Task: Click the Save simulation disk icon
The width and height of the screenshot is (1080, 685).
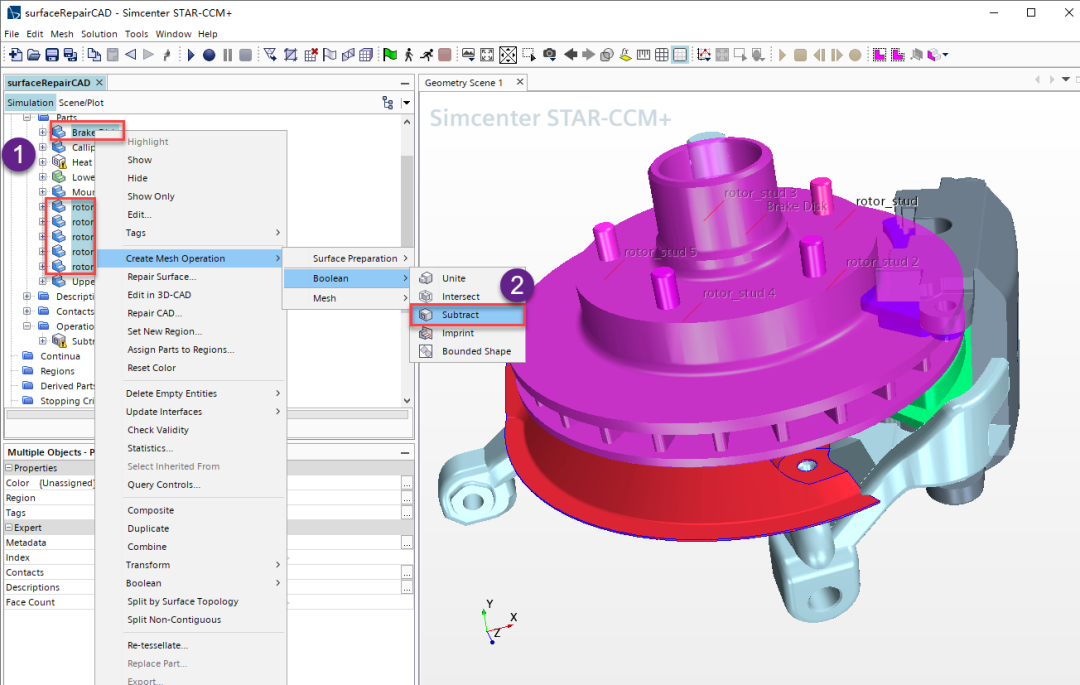Action: 52,55
